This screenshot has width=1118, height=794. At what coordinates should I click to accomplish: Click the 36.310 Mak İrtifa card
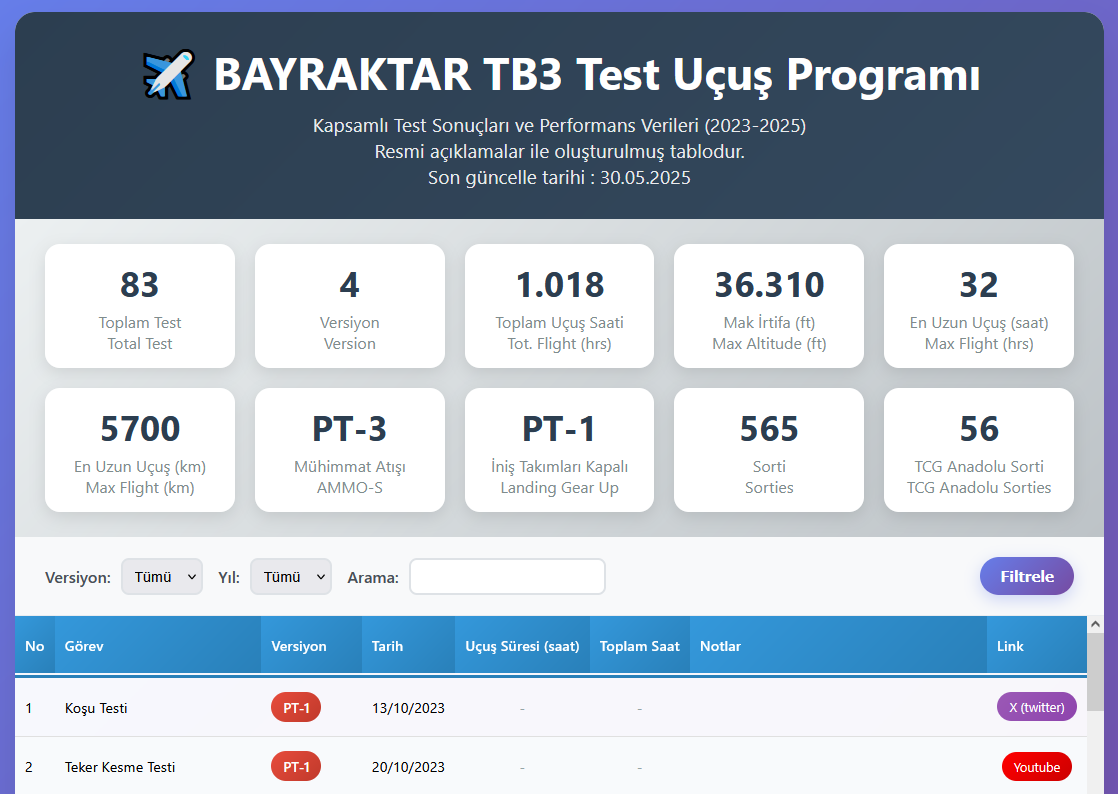tap(769, 306)
